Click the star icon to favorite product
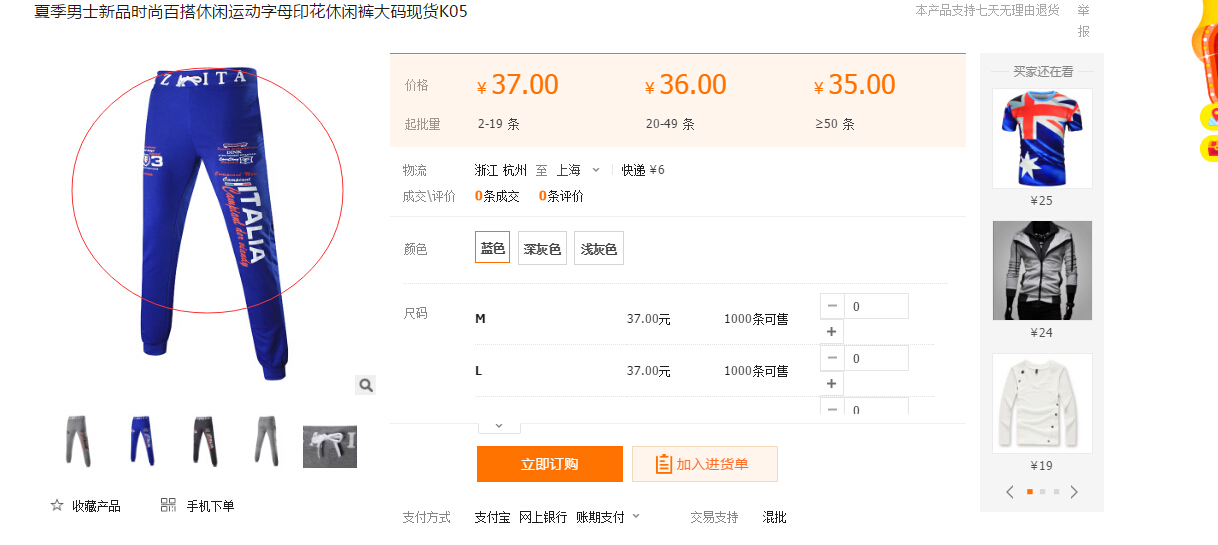 pyautogui.click(x=57, y=505)
